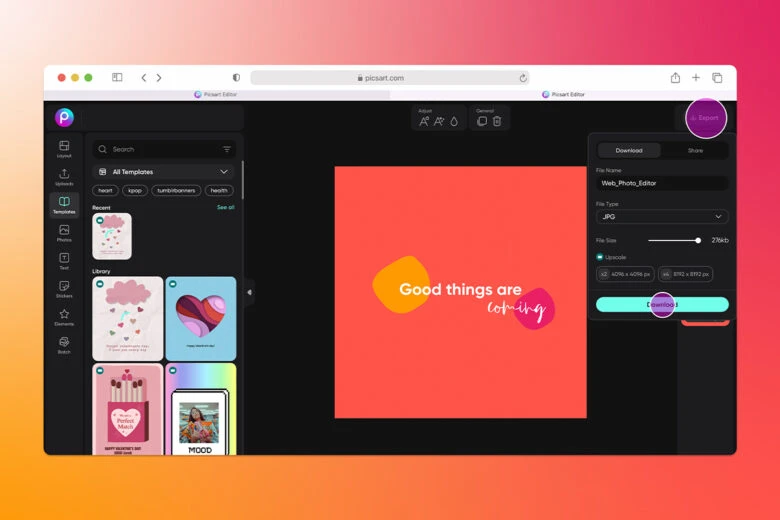Click the File Size slider handle

tap(698, 240)
